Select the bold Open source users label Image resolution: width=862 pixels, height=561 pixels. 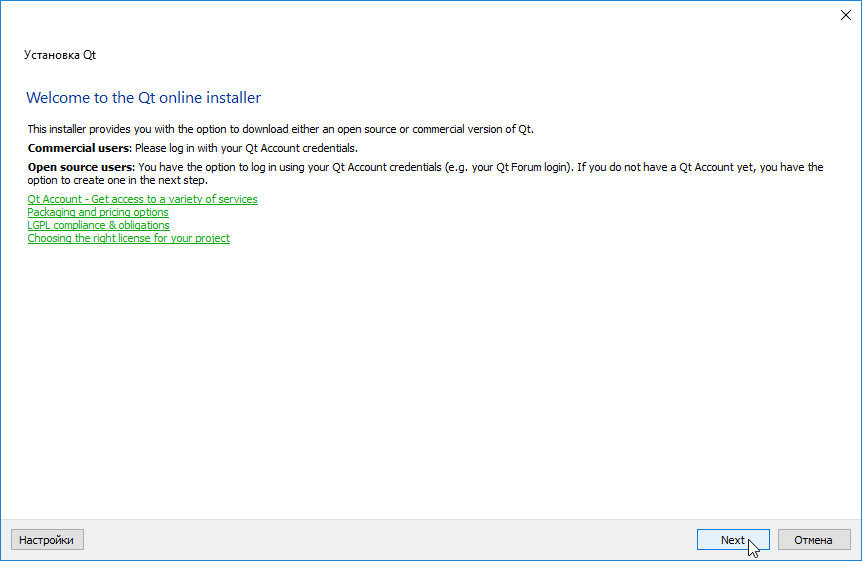click(x=80, y=167)
